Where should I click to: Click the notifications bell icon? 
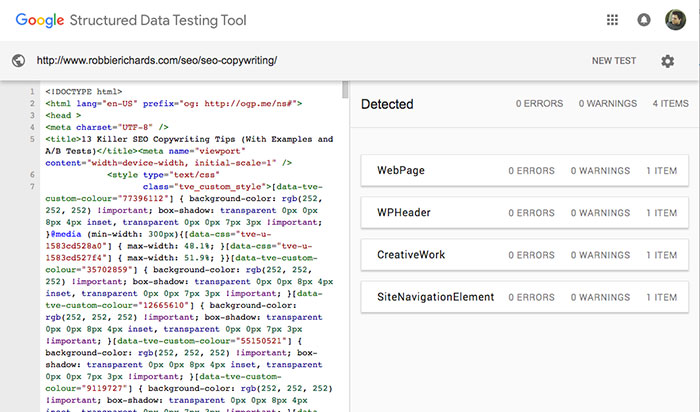tap(644, 20)
